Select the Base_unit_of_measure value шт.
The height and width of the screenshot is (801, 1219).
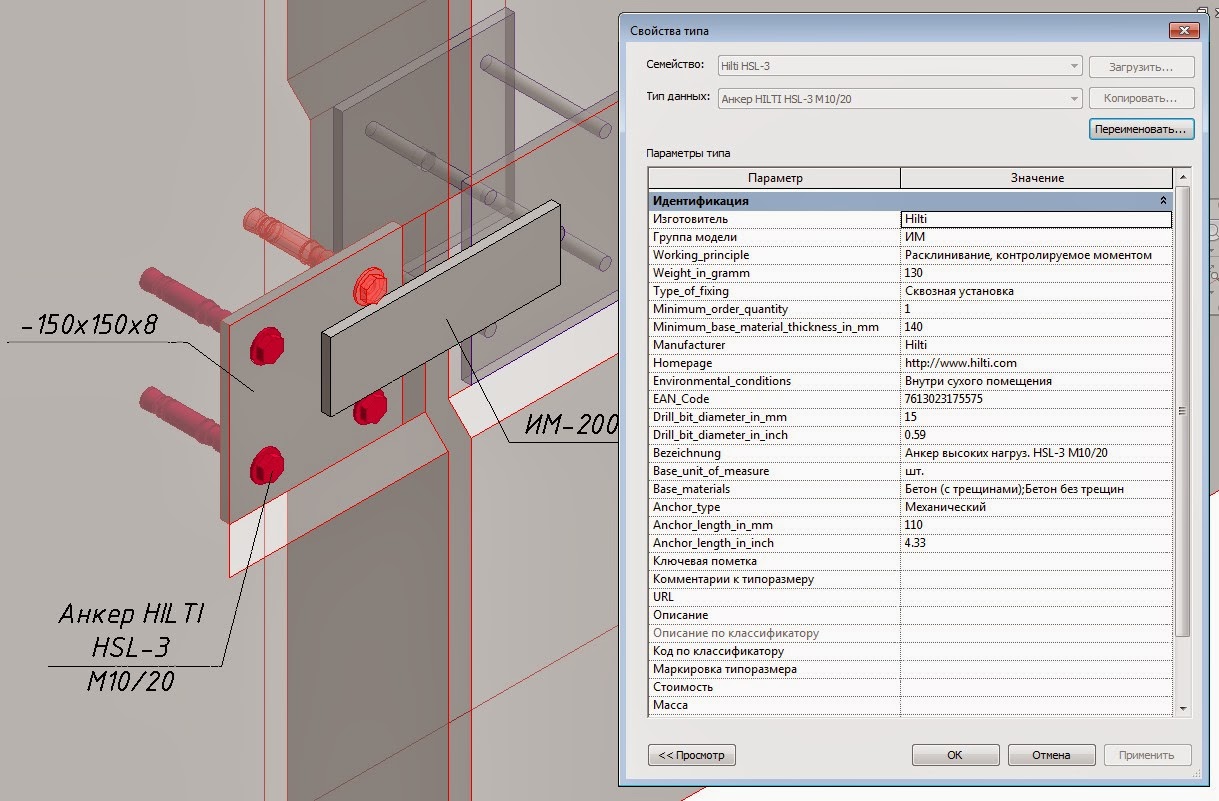point(1036,471)
